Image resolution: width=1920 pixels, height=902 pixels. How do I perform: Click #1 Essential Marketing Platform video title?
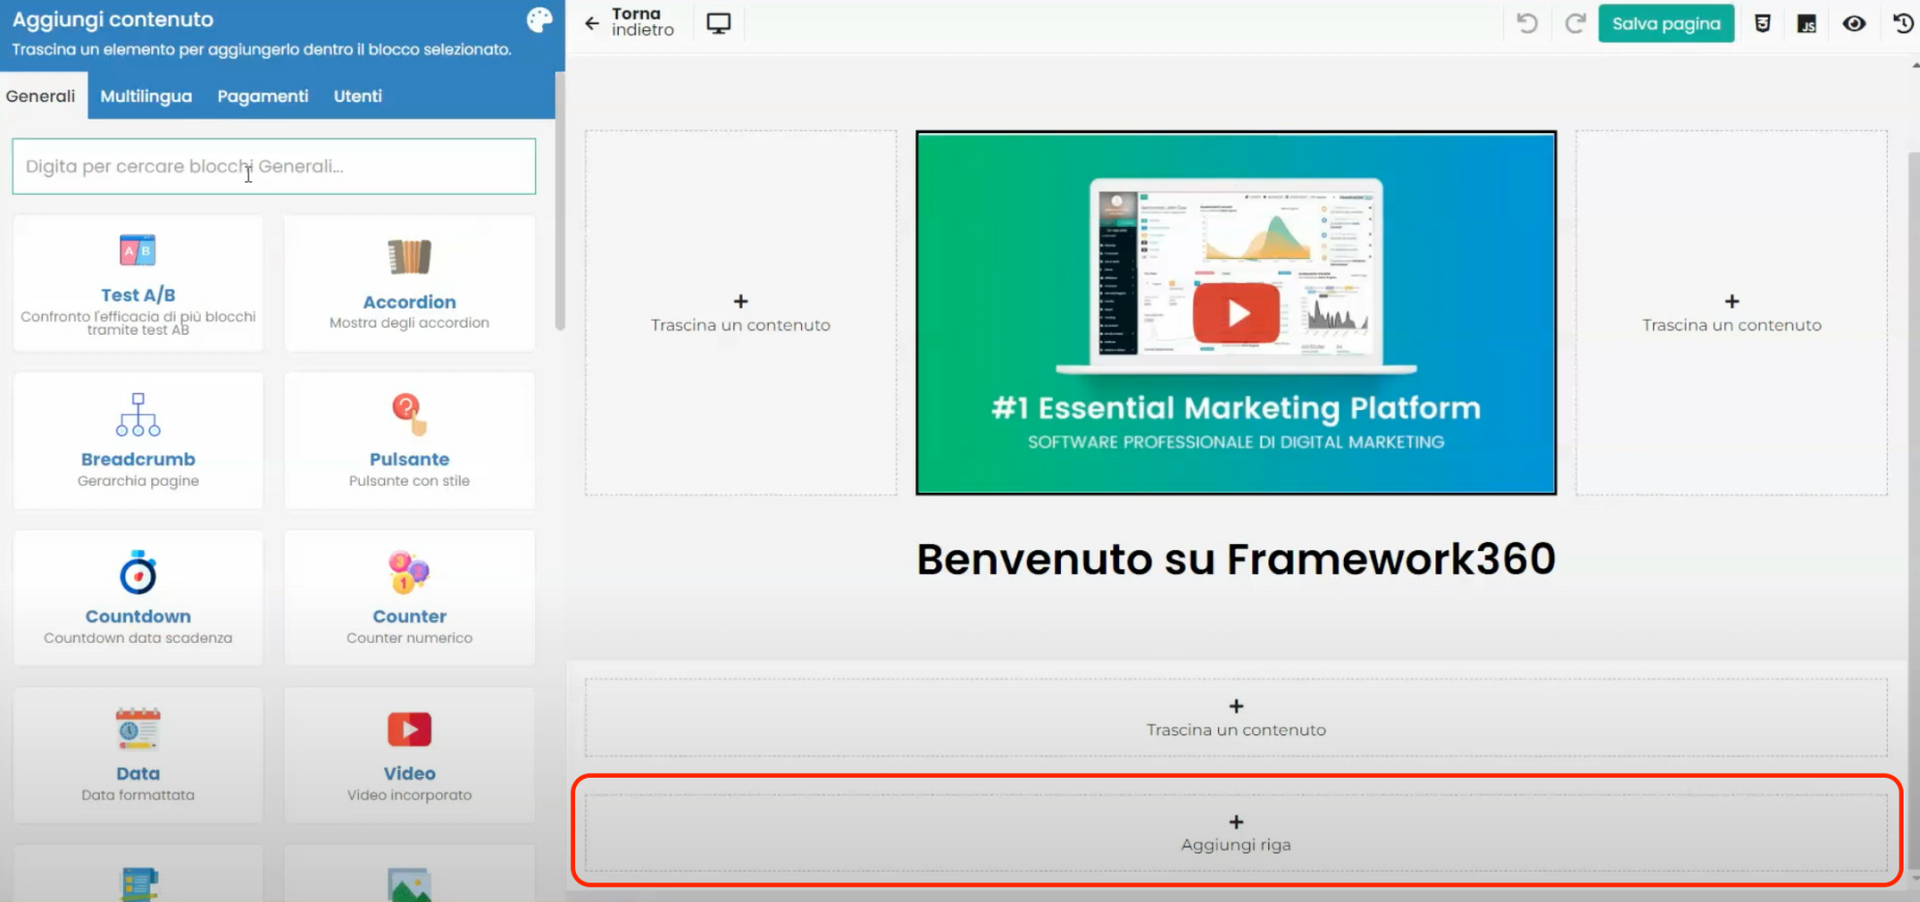point(1236,408)
